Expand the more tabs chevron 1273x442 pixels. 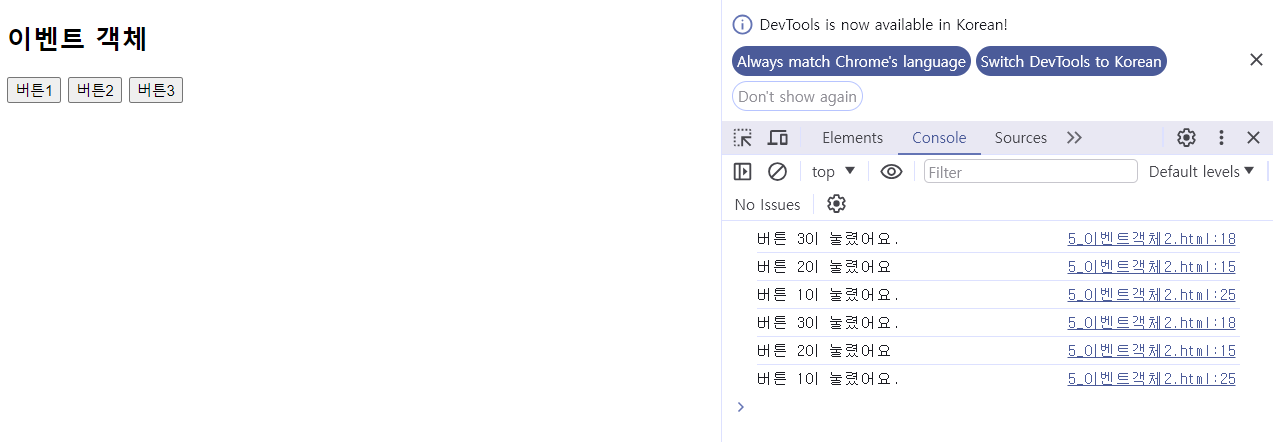point(1074,138)
